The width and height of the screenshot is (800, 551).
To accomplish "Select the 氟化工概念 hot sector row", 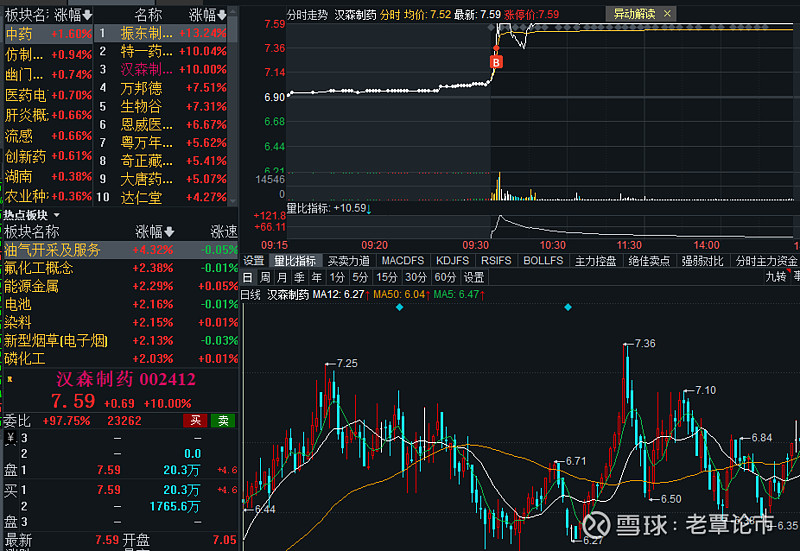I will point(120,268).
